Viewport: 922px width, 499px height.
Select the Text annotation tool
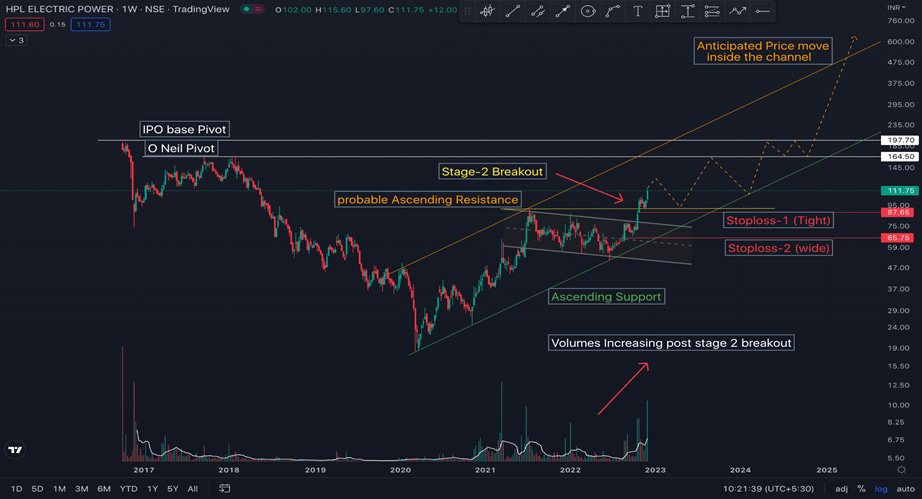click(x=637, y=11)
